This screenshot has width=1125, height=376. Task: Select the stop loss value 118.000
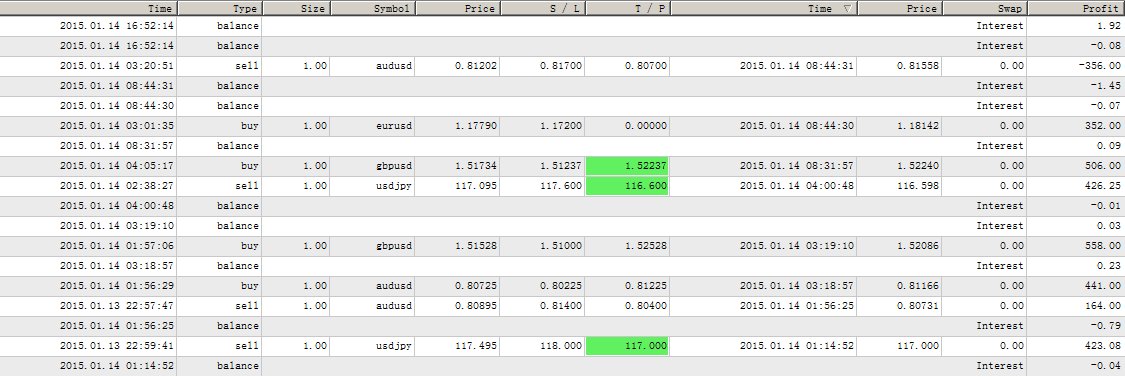(x=560, y=346)
